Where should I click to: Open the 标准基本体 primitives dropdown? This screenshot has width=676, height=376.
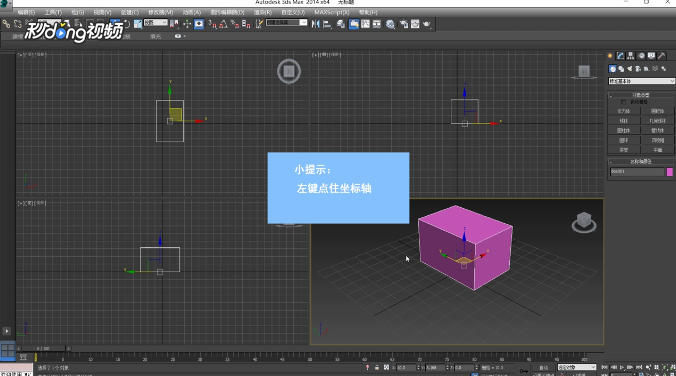click(x=641, y=81)
